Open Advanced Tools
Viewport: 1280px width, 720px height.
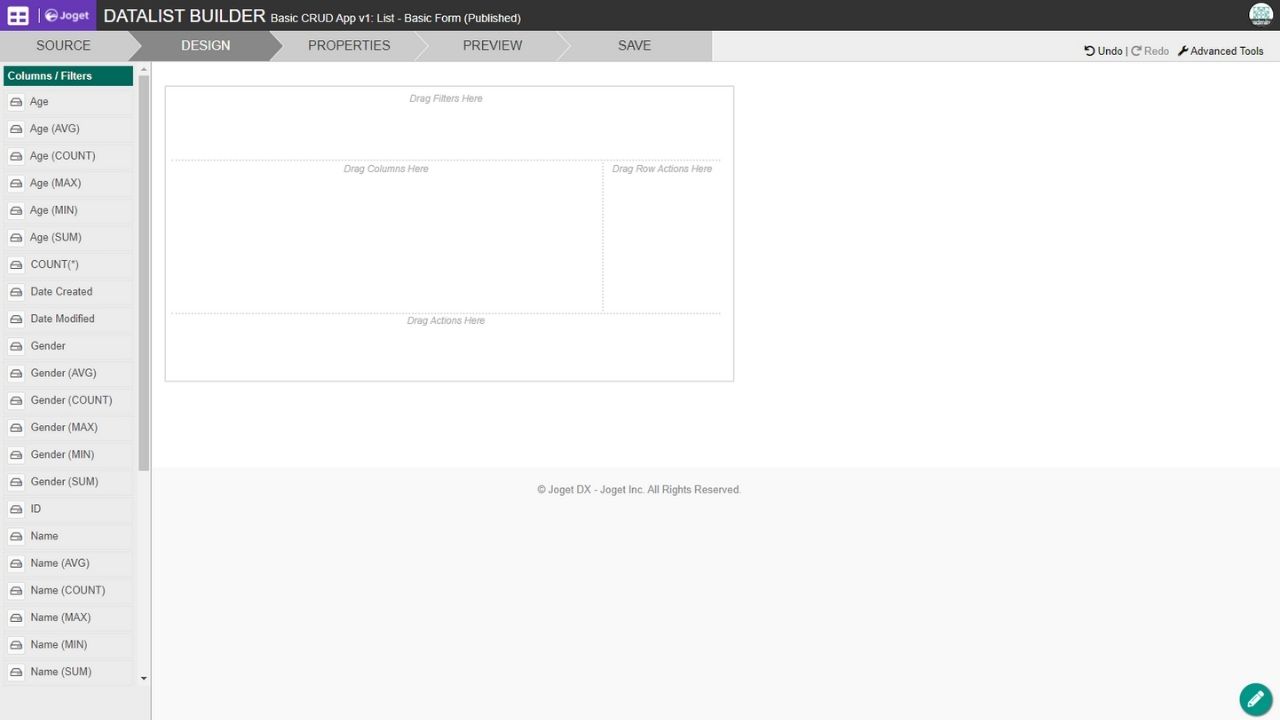(x=1220, y=51)
